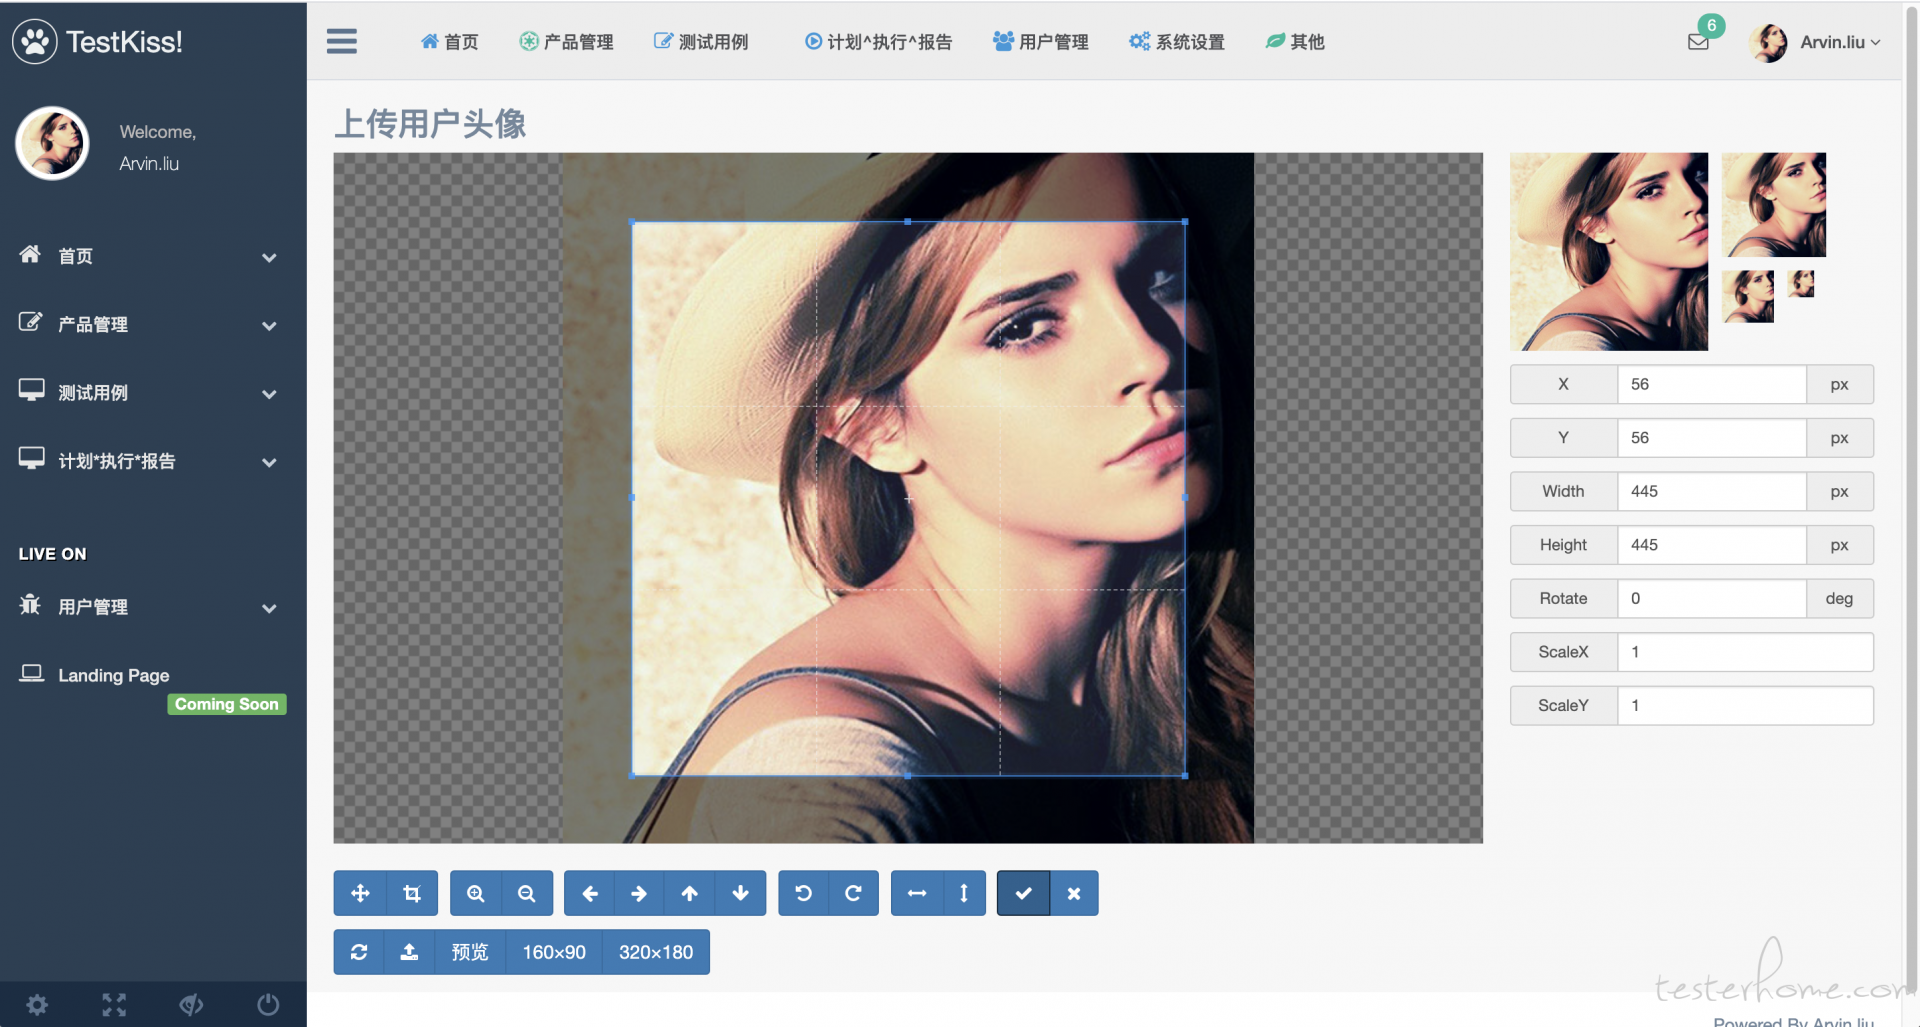Click the 预览 preview button
1920x1027 pixels.
[470, 952]
